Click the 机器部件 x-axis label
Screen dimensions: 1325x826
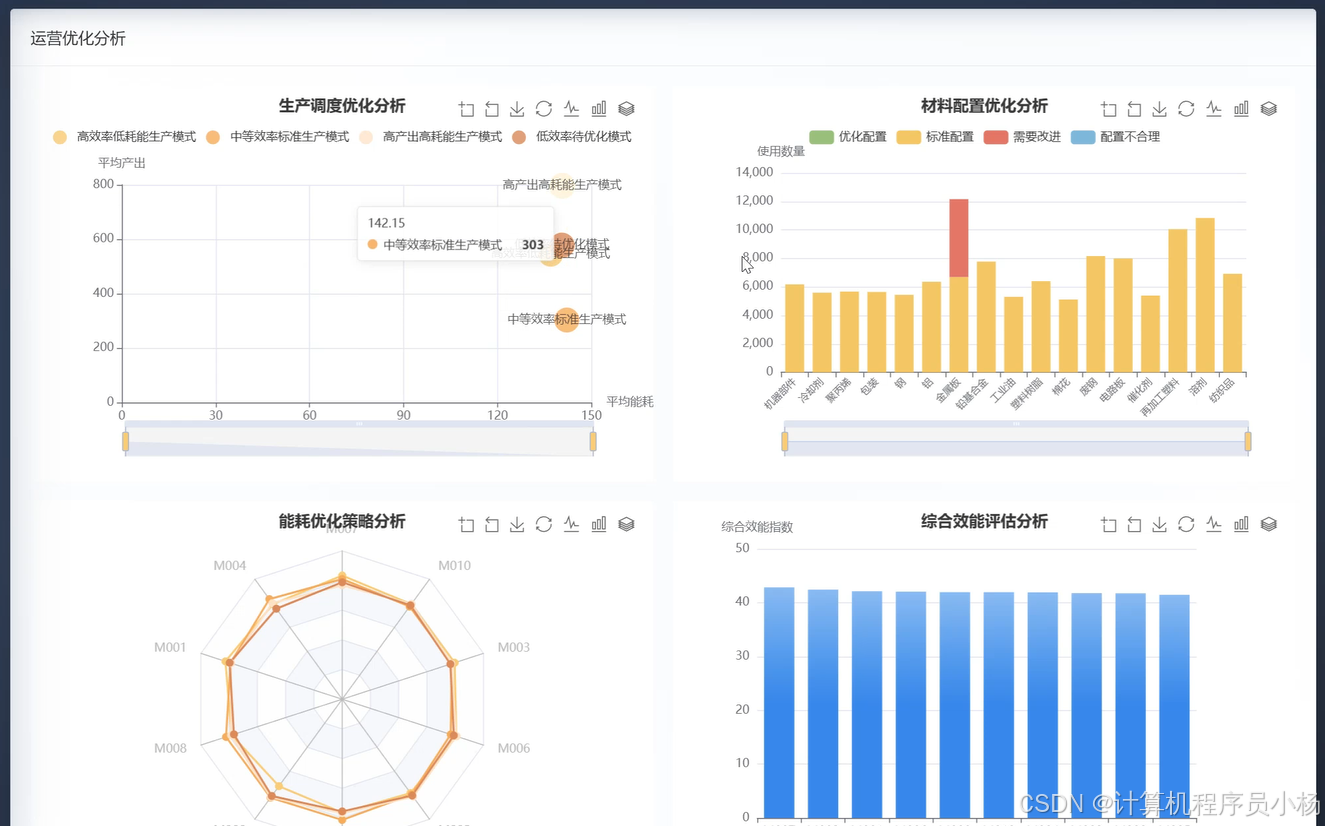pos(780,394)
